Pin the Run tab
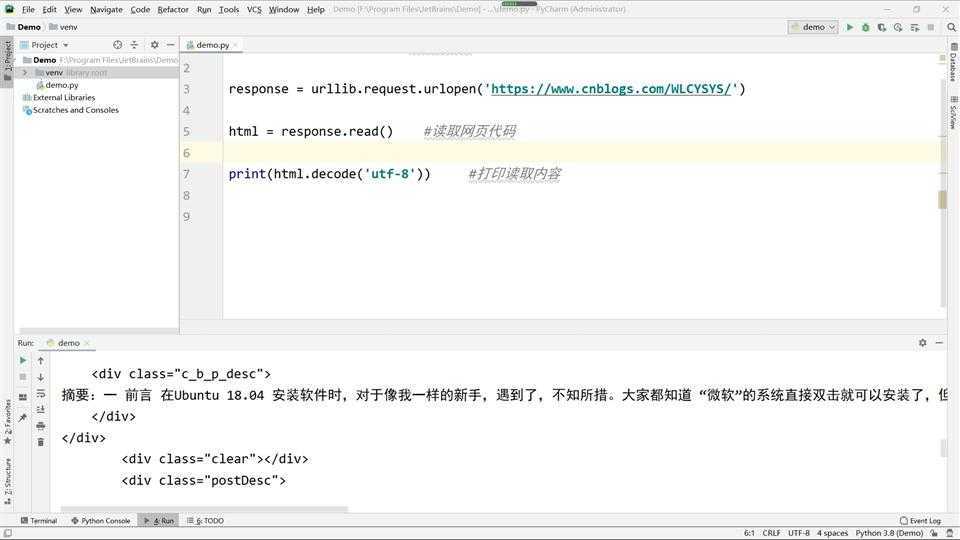This screenshot has width=960, height=540. (x=23, y=418)
